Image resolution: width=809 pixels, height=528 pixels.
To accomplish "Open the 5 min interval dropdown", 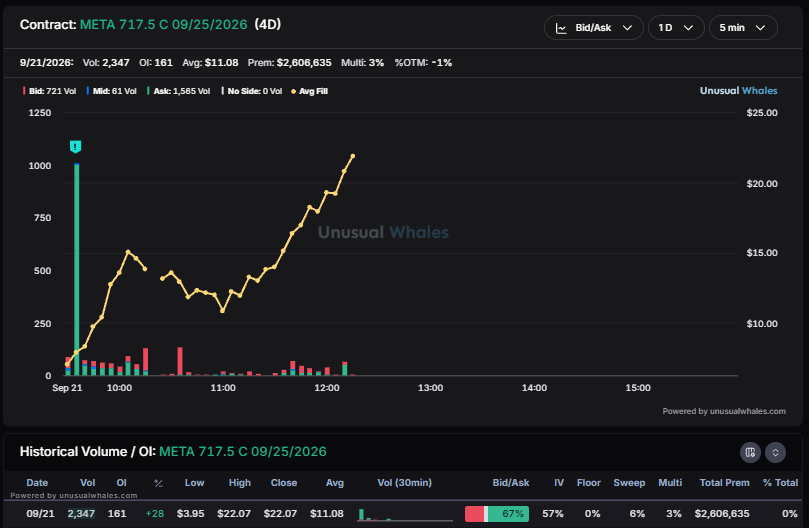I will [743, 28].
